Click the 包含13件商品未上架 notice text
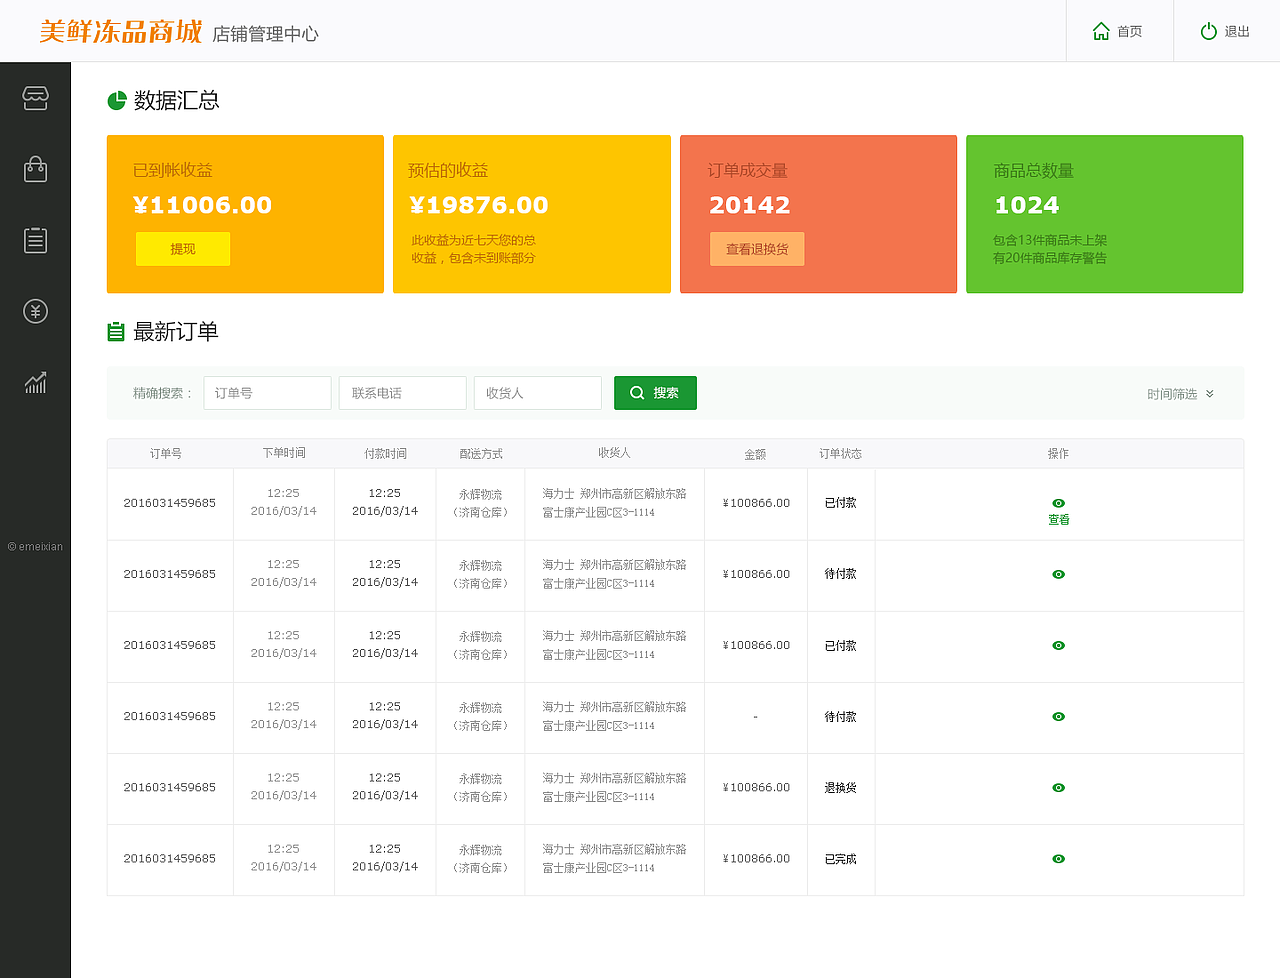This screenshot has width=1280, height=978. click(x=1050, y=240)
